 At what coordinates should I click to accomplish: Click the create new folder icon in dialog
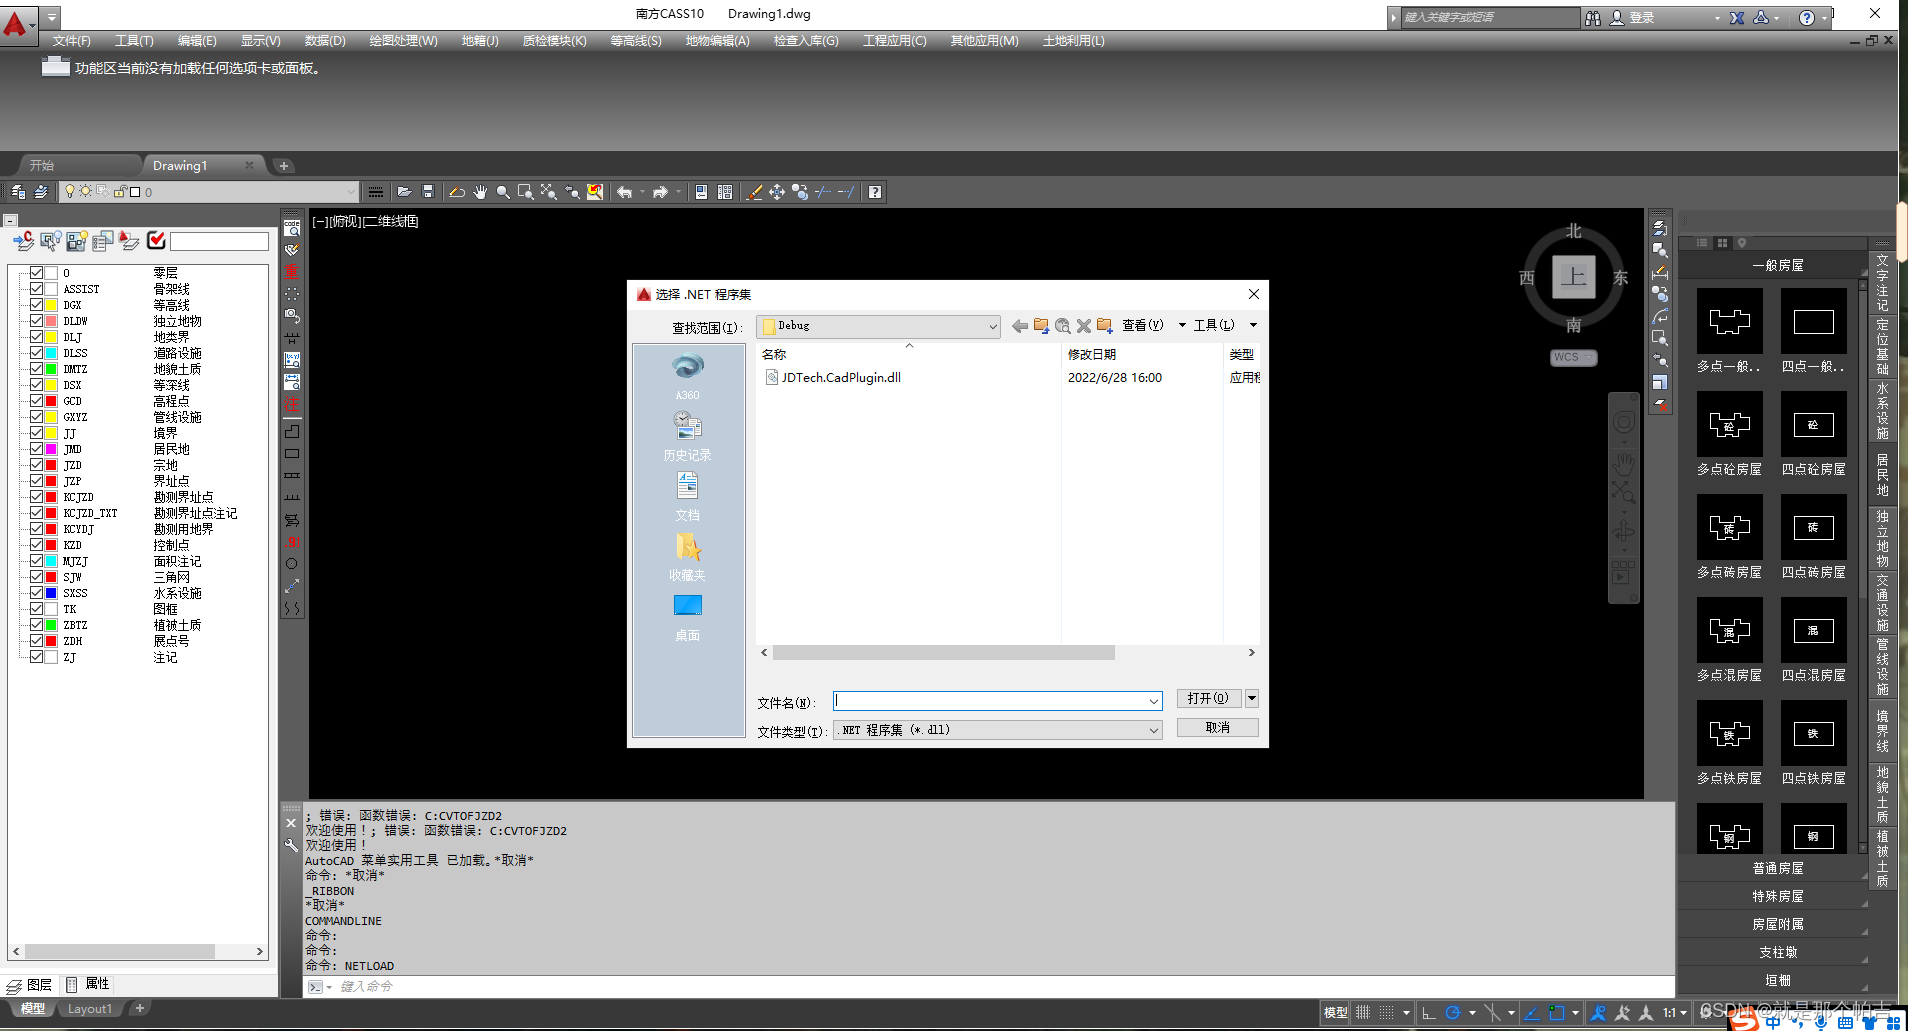[1105, 326]
